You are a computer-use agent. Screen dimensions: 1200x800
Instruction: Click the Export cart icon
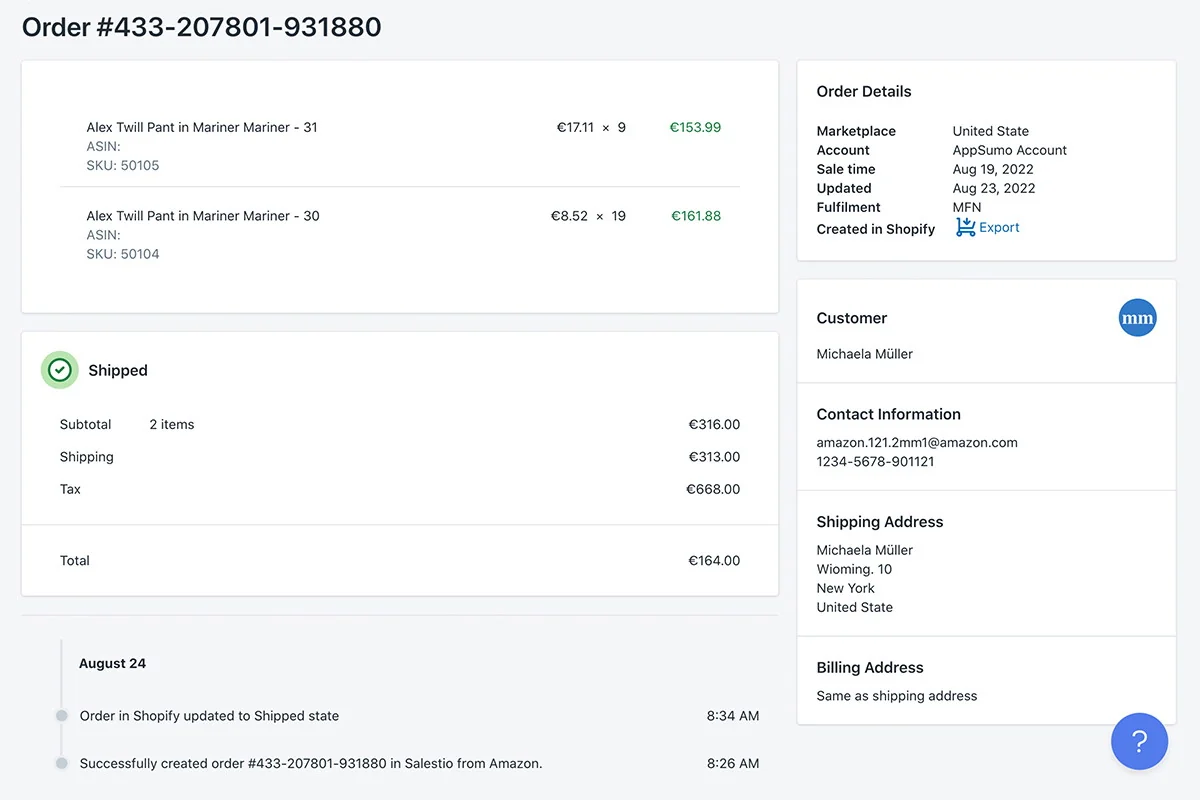[965, 228]
